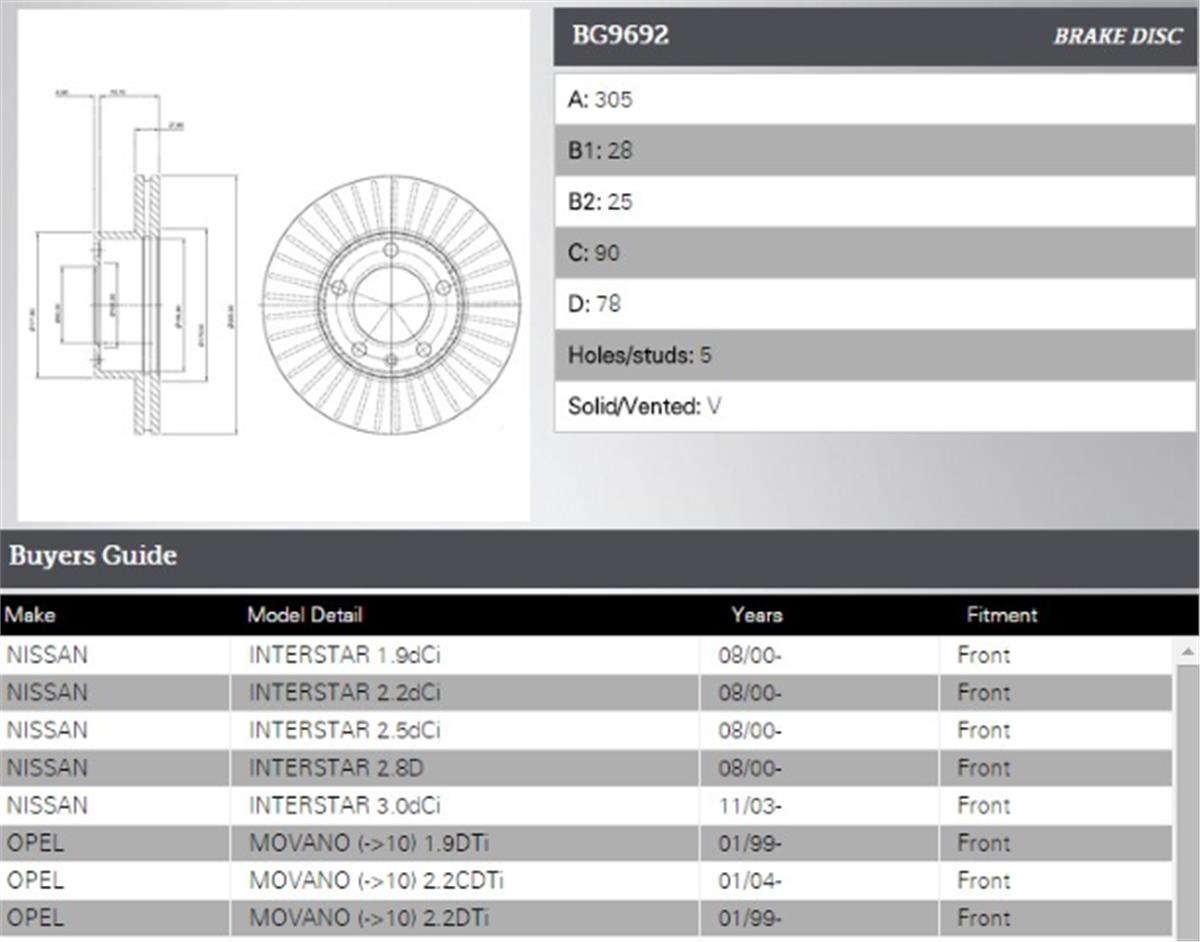Viewport: 1200px width, 942px height.
Task: Select INTERSTAR 2.2dCi model cell
Action: [465, 693]
